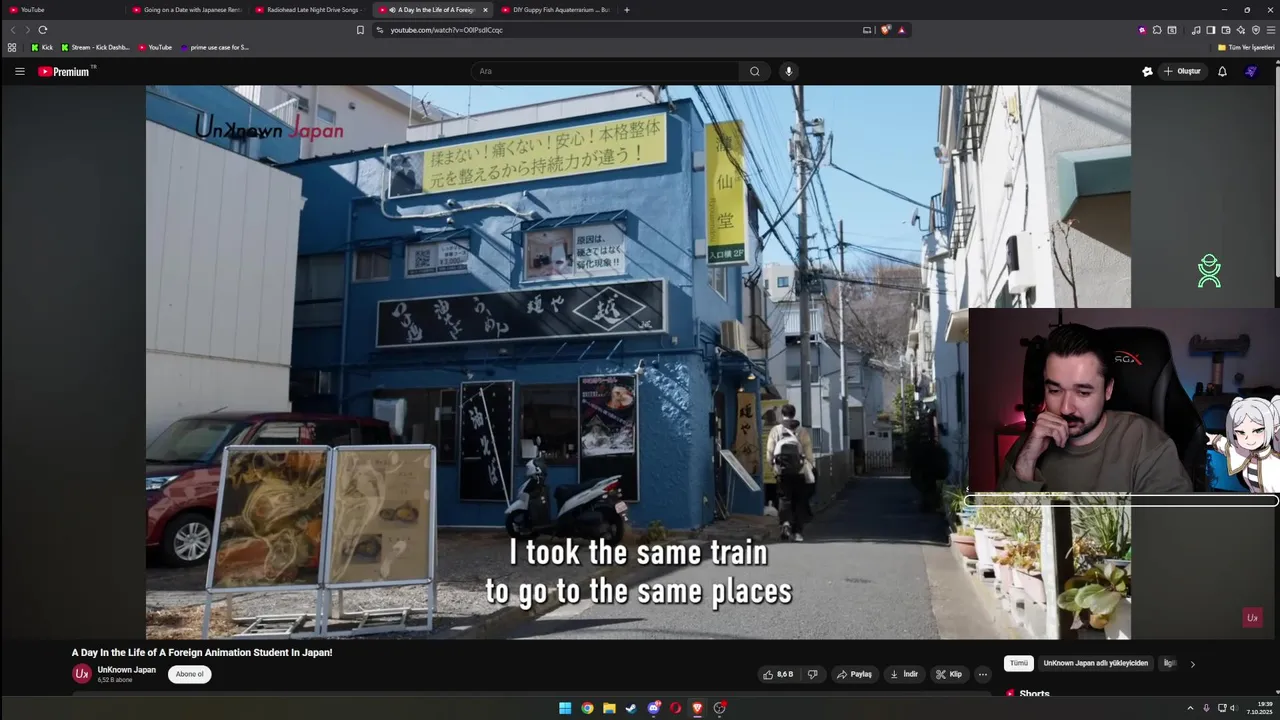
Task: Open the browser extensions puzzle icon
Action: click(1157, 30)
